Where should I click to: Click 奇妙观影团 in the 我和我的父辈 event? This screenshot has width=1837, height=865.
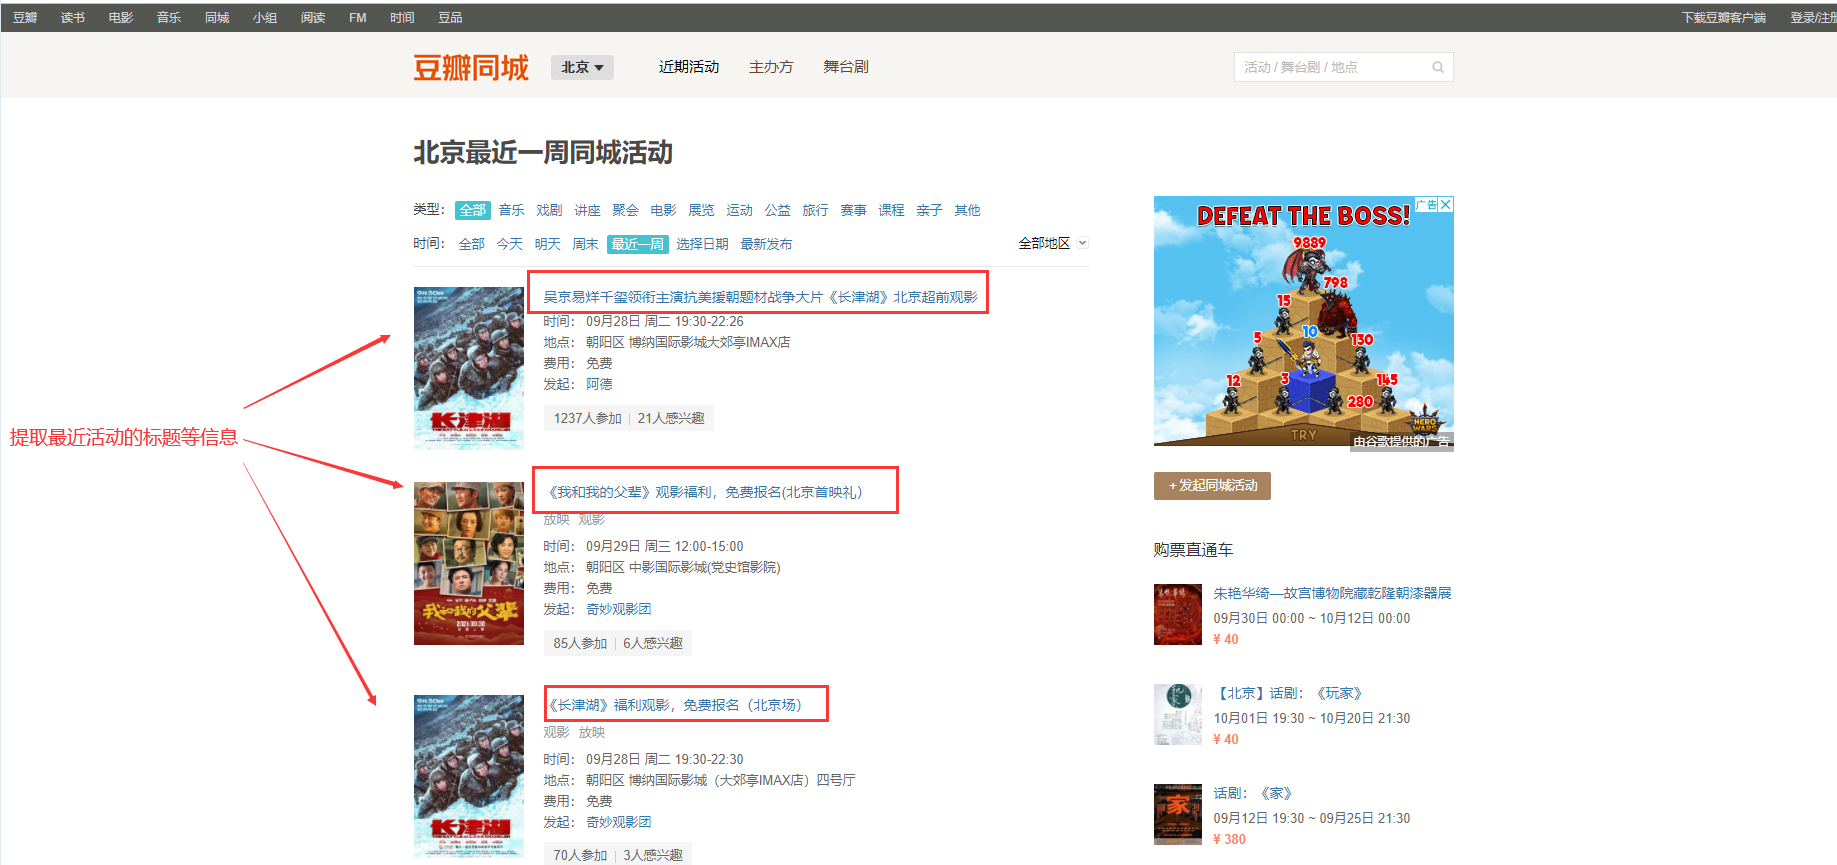coord(618,609)
